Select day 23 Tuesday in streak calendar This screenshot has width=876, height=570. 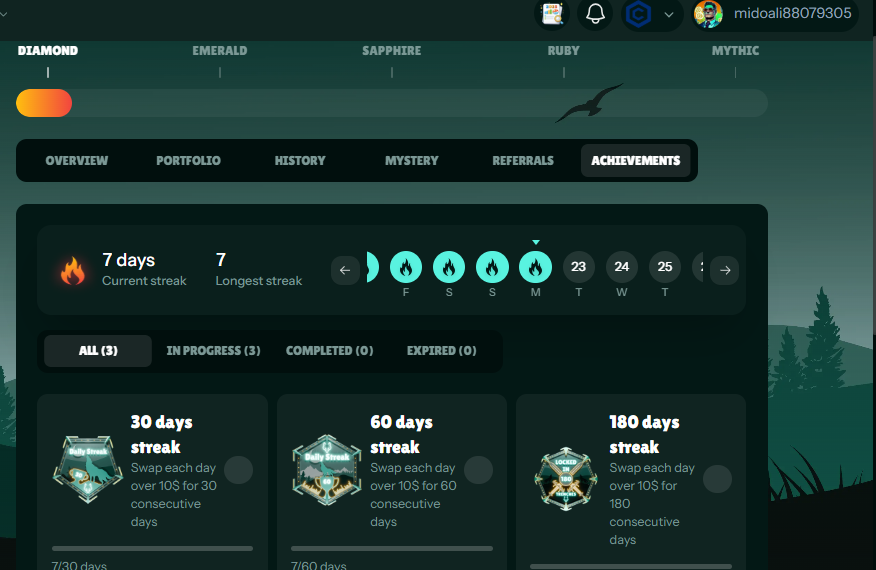578,267
